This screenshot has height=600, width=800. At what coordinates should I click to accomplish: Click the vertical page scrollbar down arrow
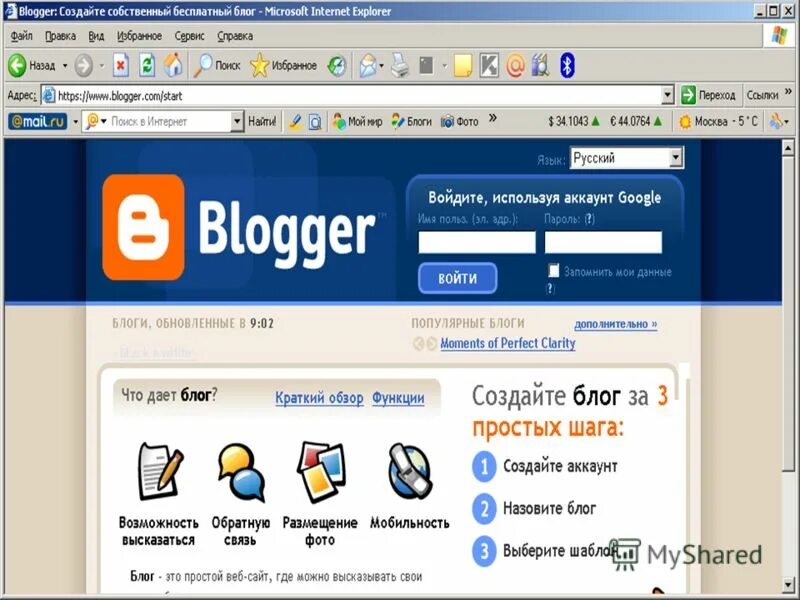788,585
